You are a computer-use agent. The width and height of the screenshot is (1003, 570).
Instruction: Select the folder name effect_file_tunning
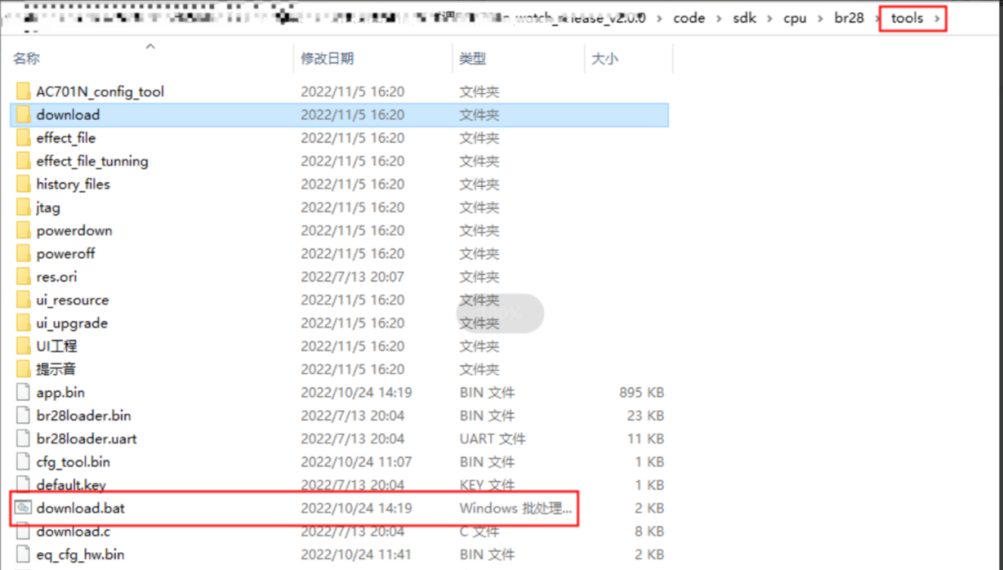point(92,161)
